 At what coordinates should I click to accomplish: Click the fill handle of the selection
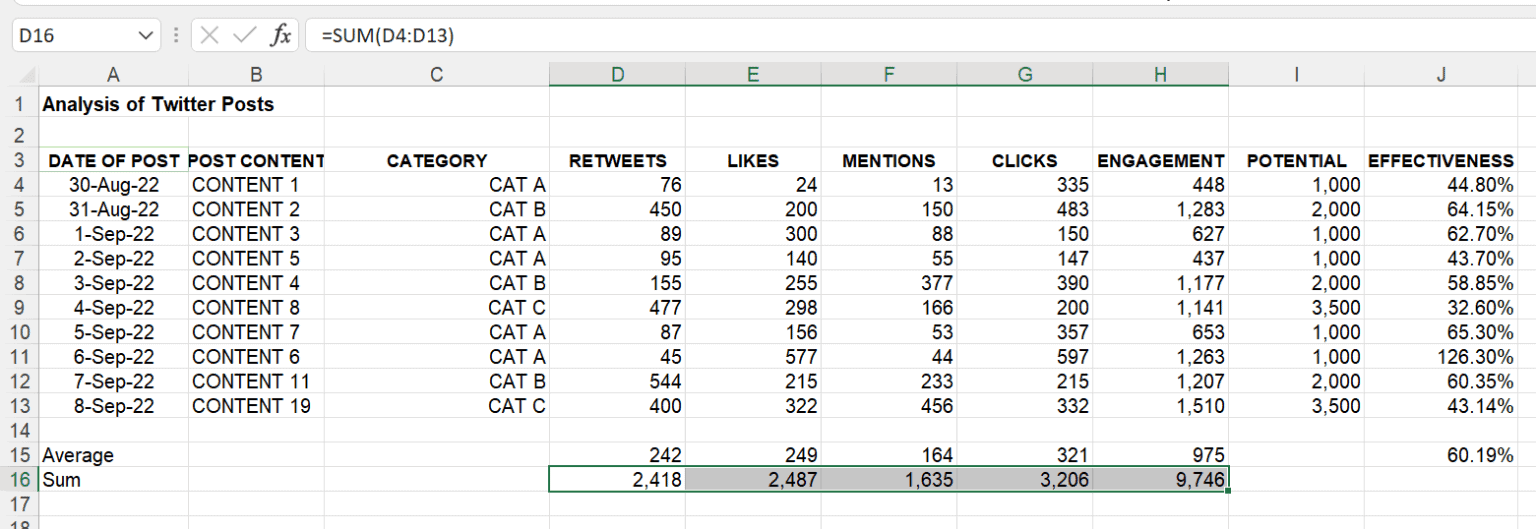click(x=1227, y=490)
